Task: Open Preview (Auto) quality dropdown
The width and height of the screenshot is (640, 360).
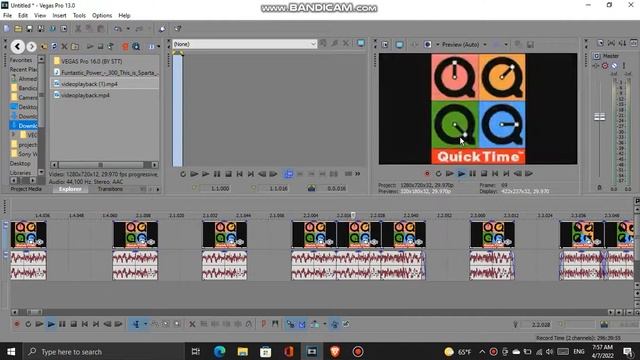Action: click(485, 44)
